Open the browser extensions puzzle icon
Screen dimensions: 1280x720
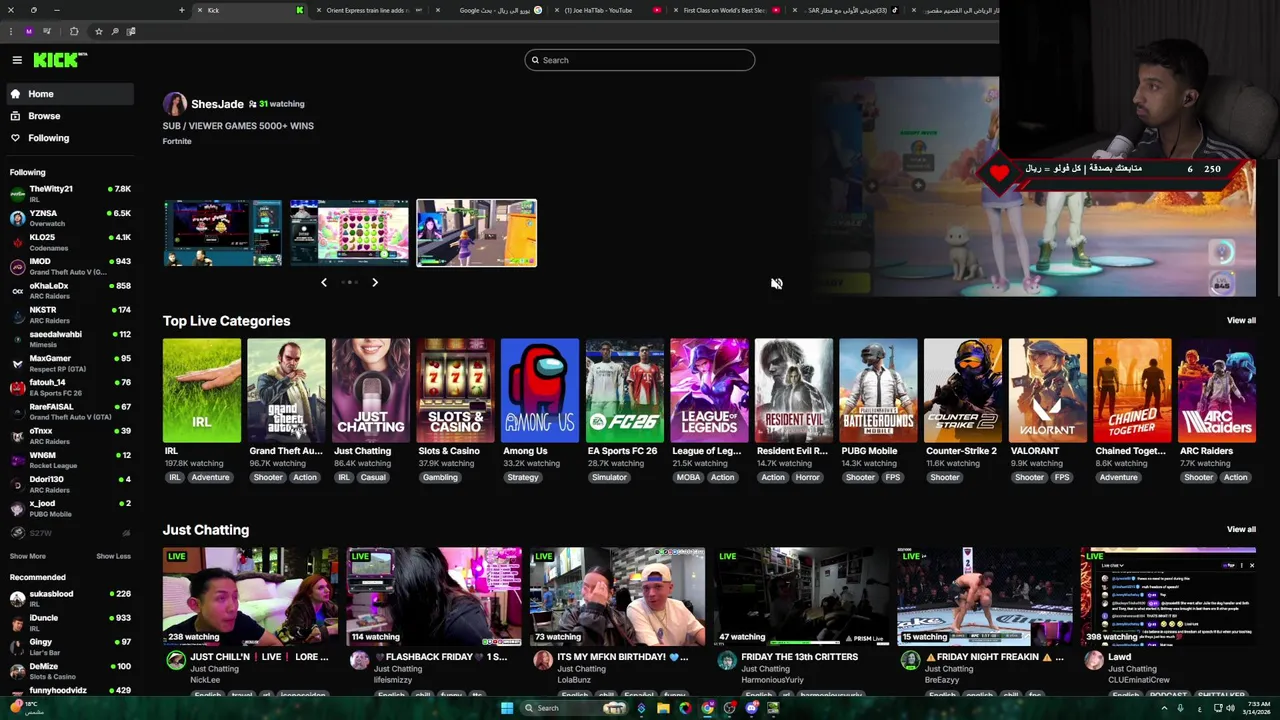click(73, 31)
